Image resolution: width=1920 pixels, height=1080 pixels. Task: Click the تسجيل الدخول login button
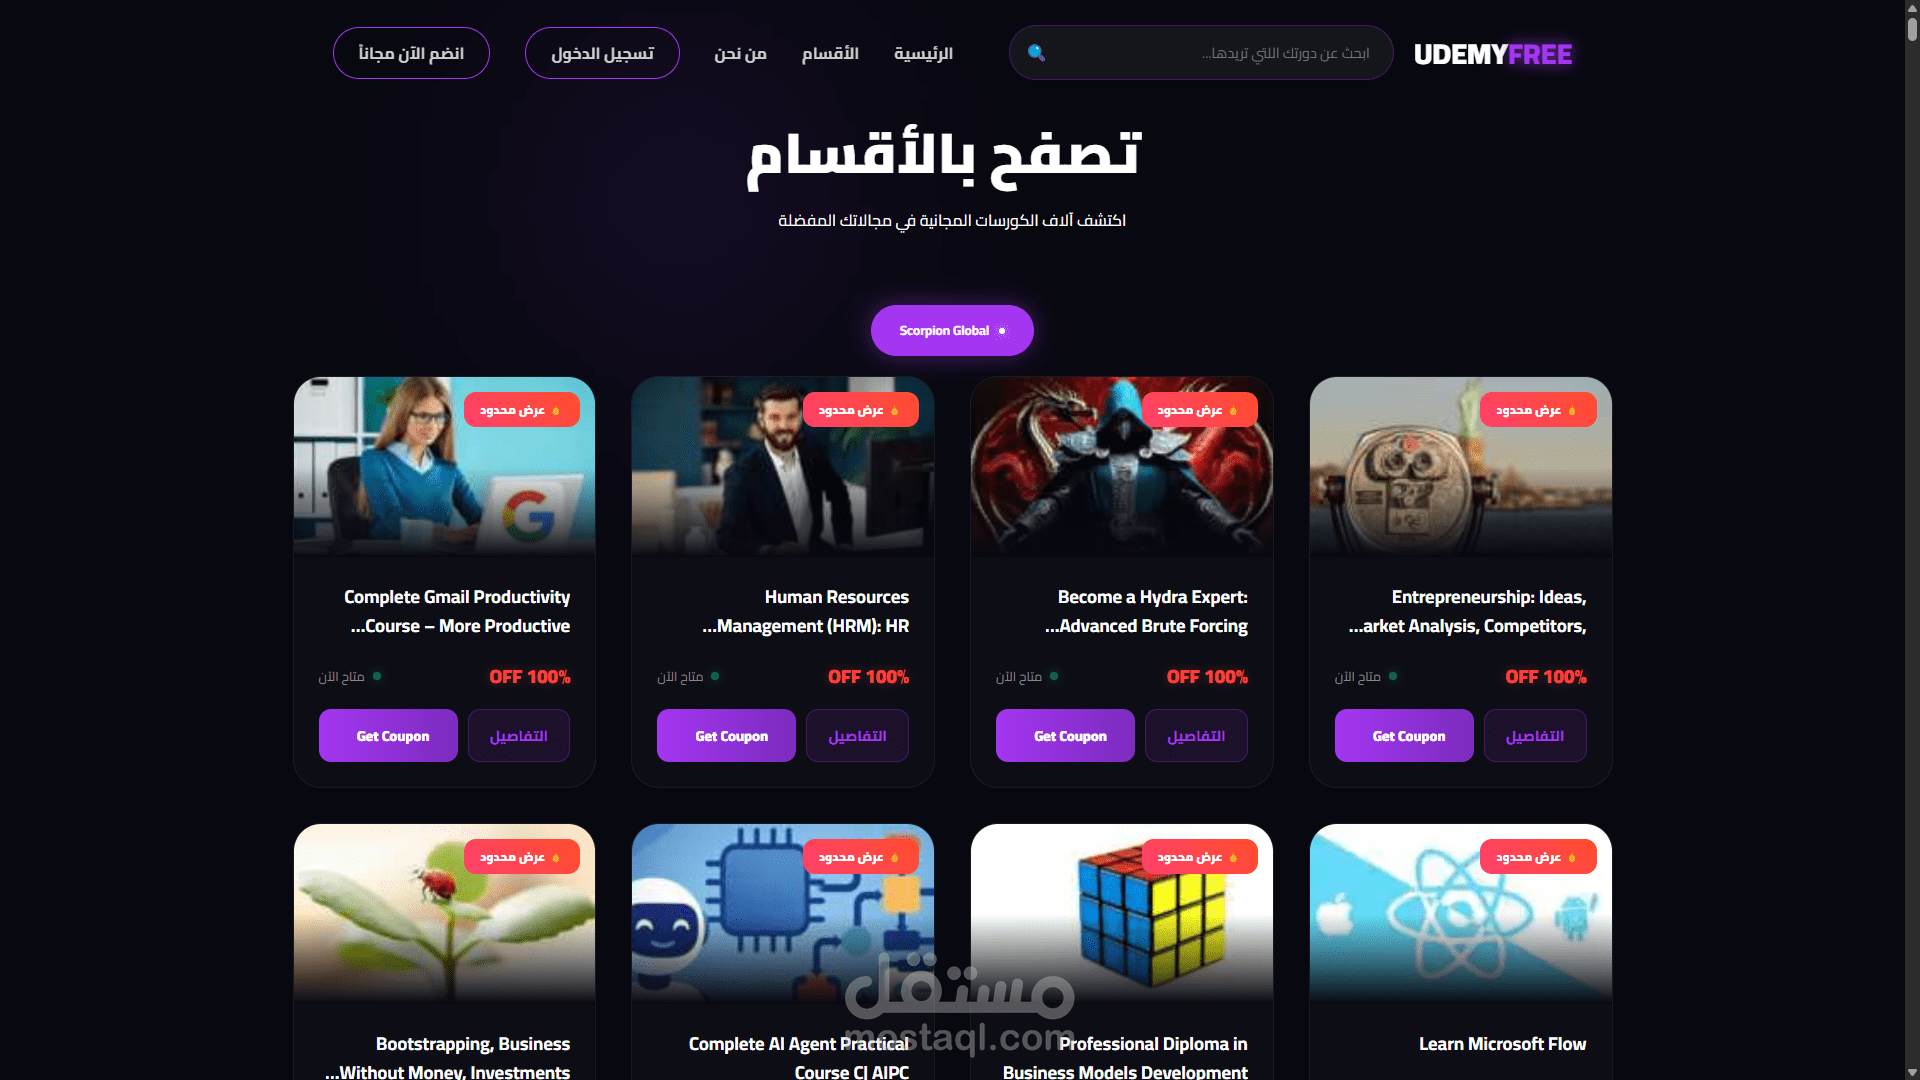602,53
